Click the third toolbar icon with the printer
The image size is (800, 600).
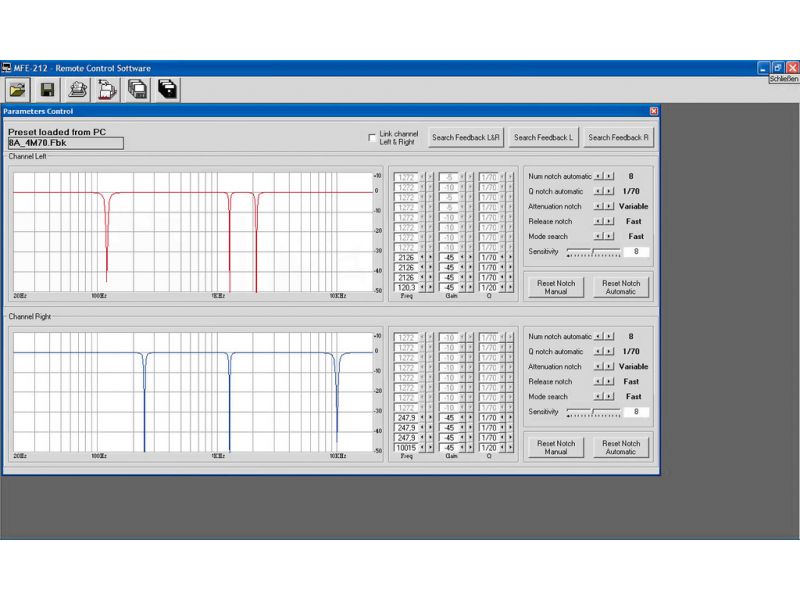[78, 89]
